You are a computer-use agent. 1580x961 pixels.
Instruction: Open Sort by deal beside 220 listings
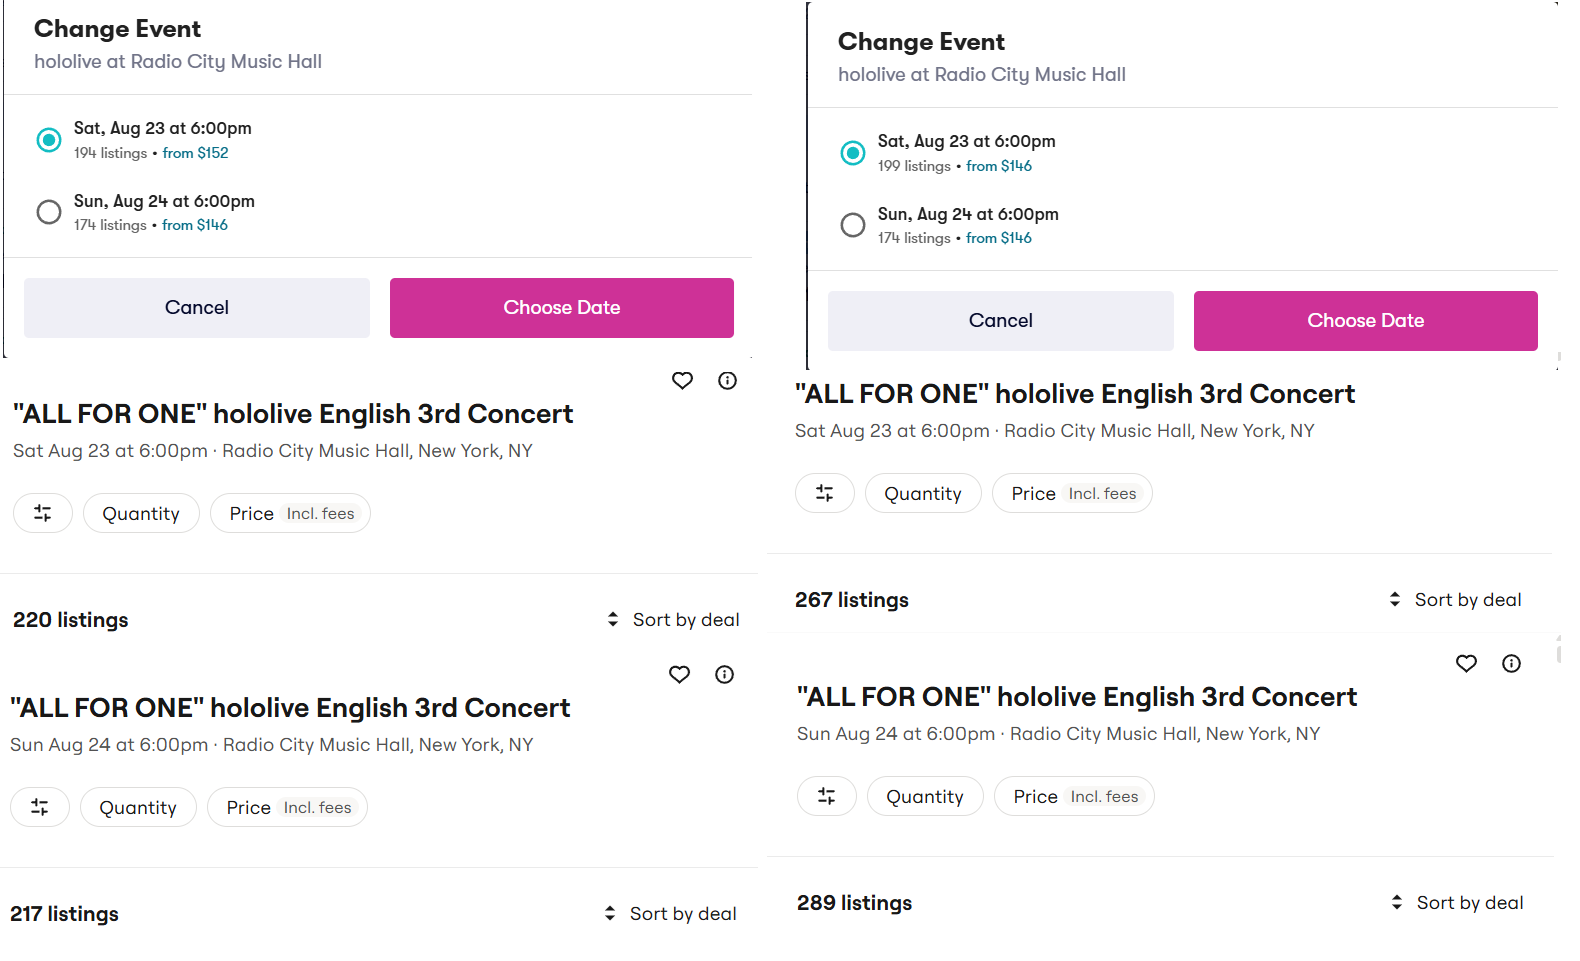[x=673, y=620]
